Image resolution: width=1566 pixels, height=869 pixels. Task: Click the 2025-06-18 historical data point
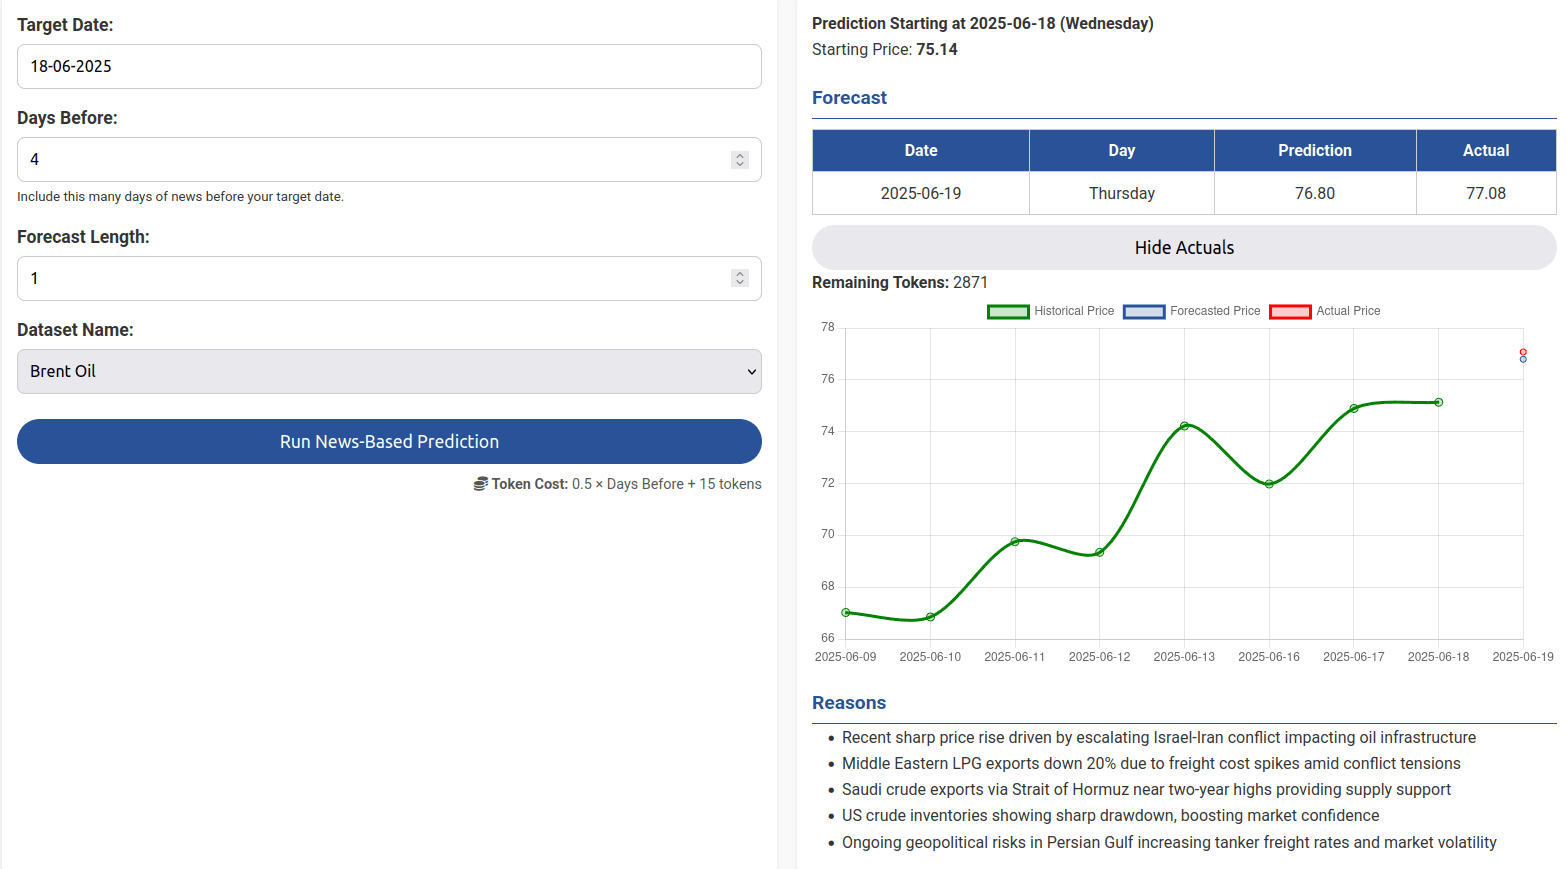coord(1439,403)
